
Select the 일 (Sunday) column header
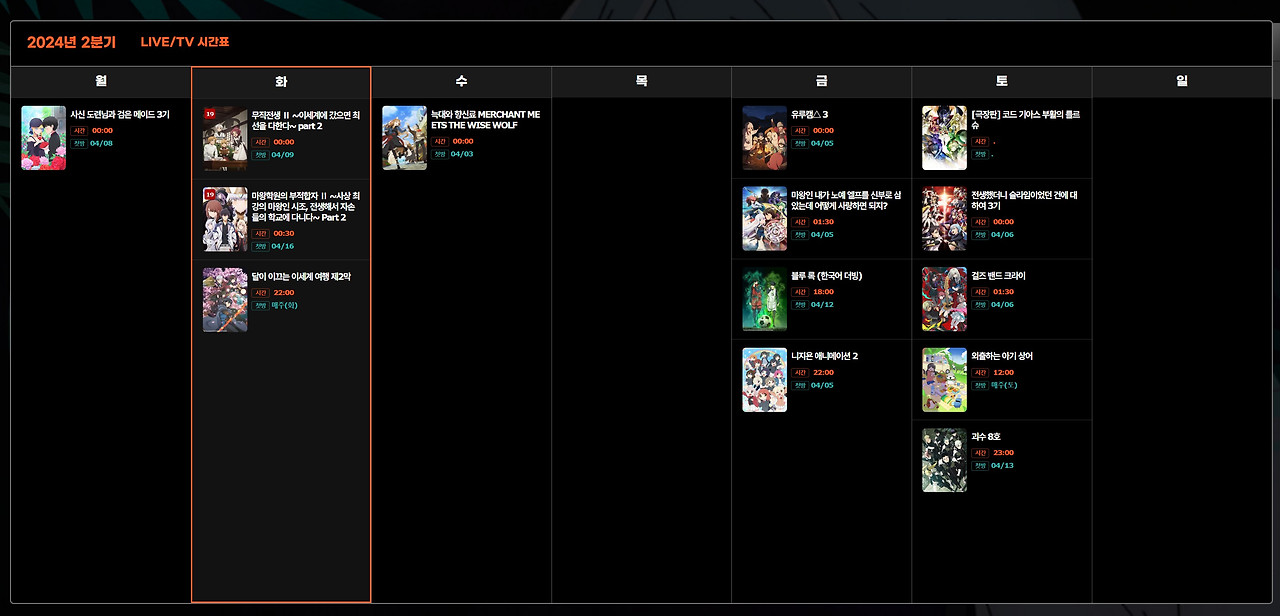pos(1182,81)
